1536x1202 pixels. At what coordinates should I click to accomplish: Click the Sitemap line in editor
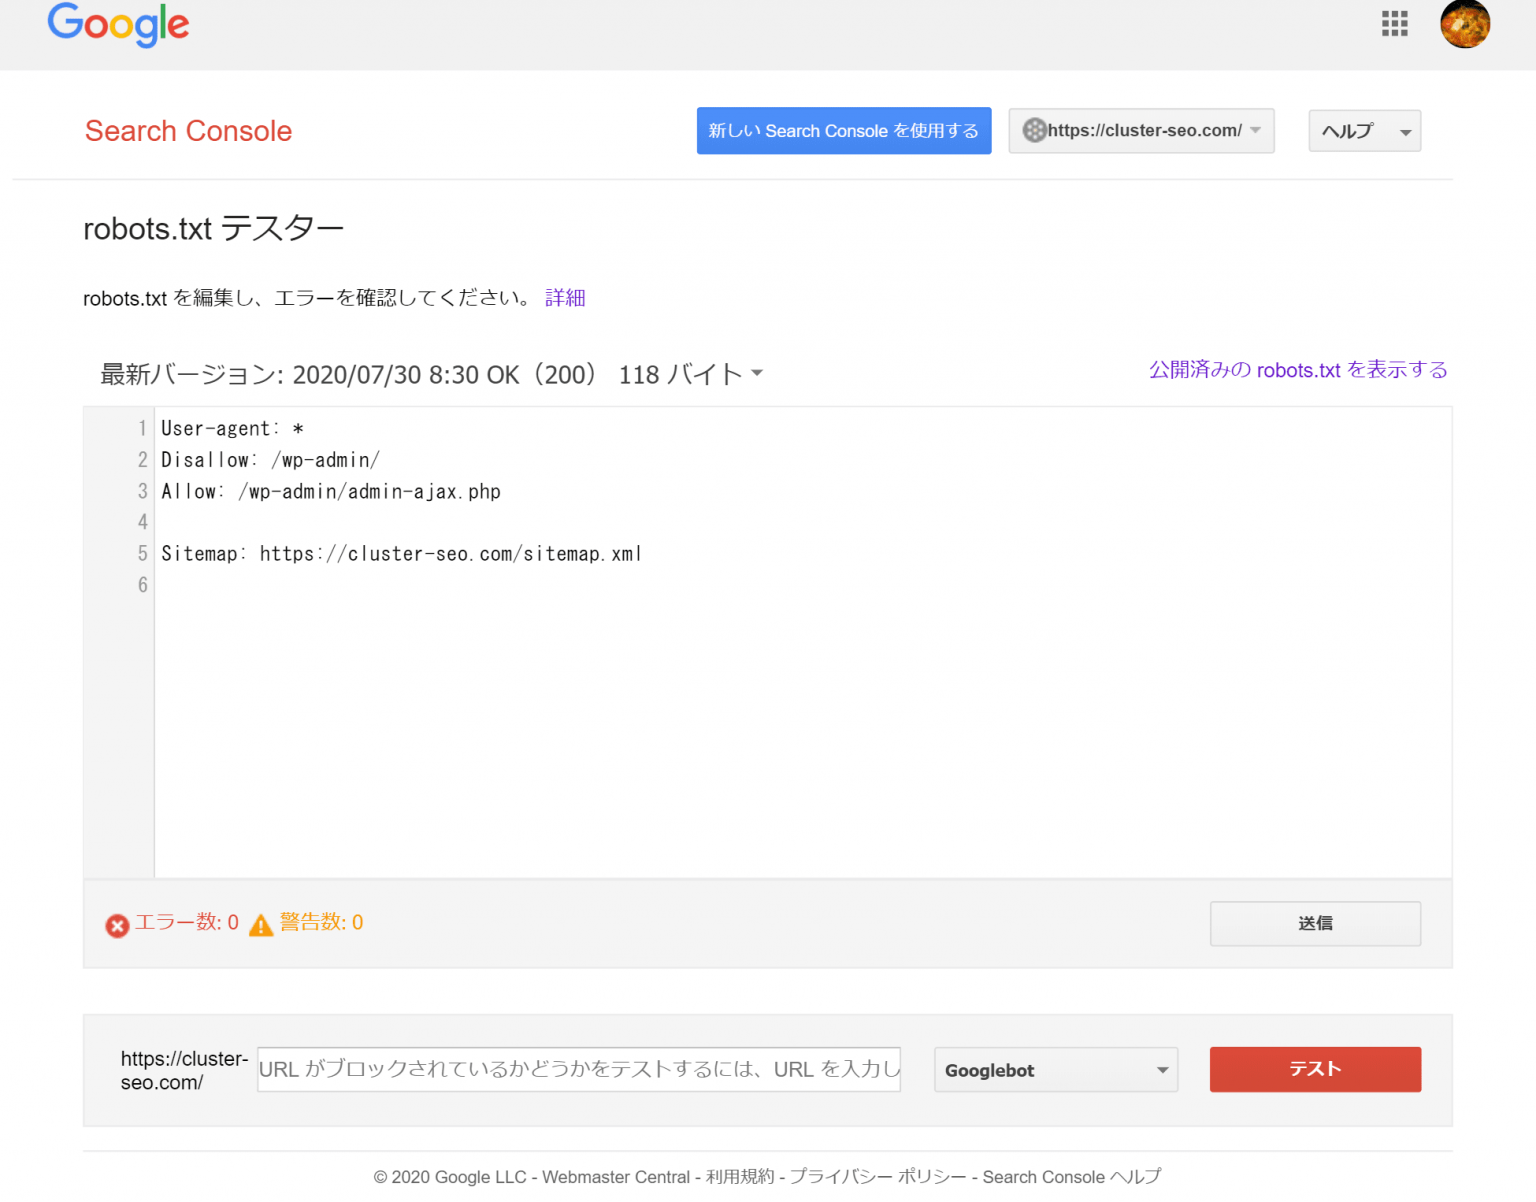click(x=400, y=554)
